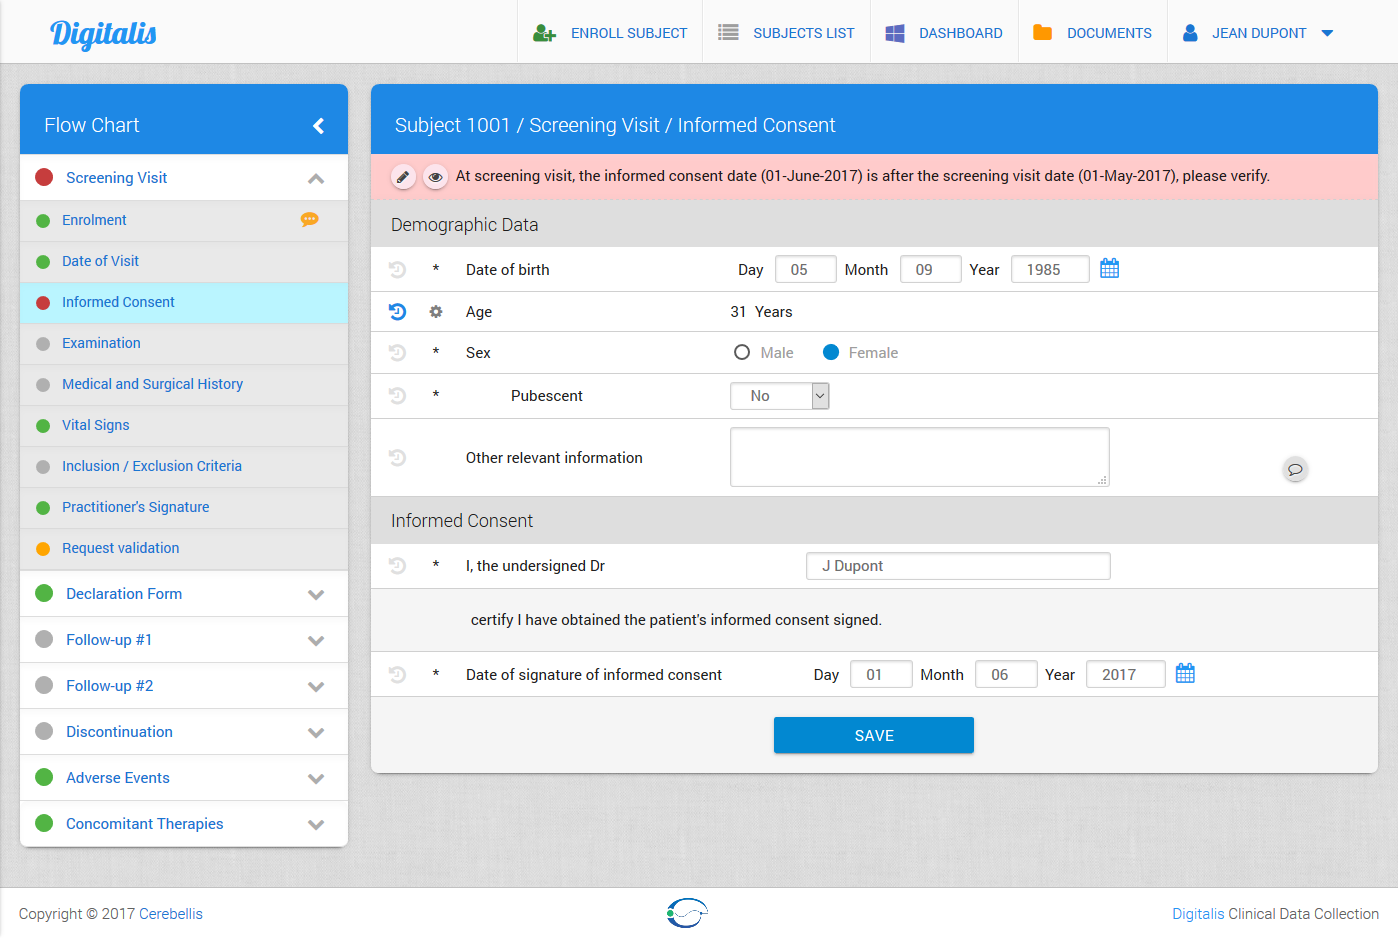Select the Male radio button

tap(742, 352)
